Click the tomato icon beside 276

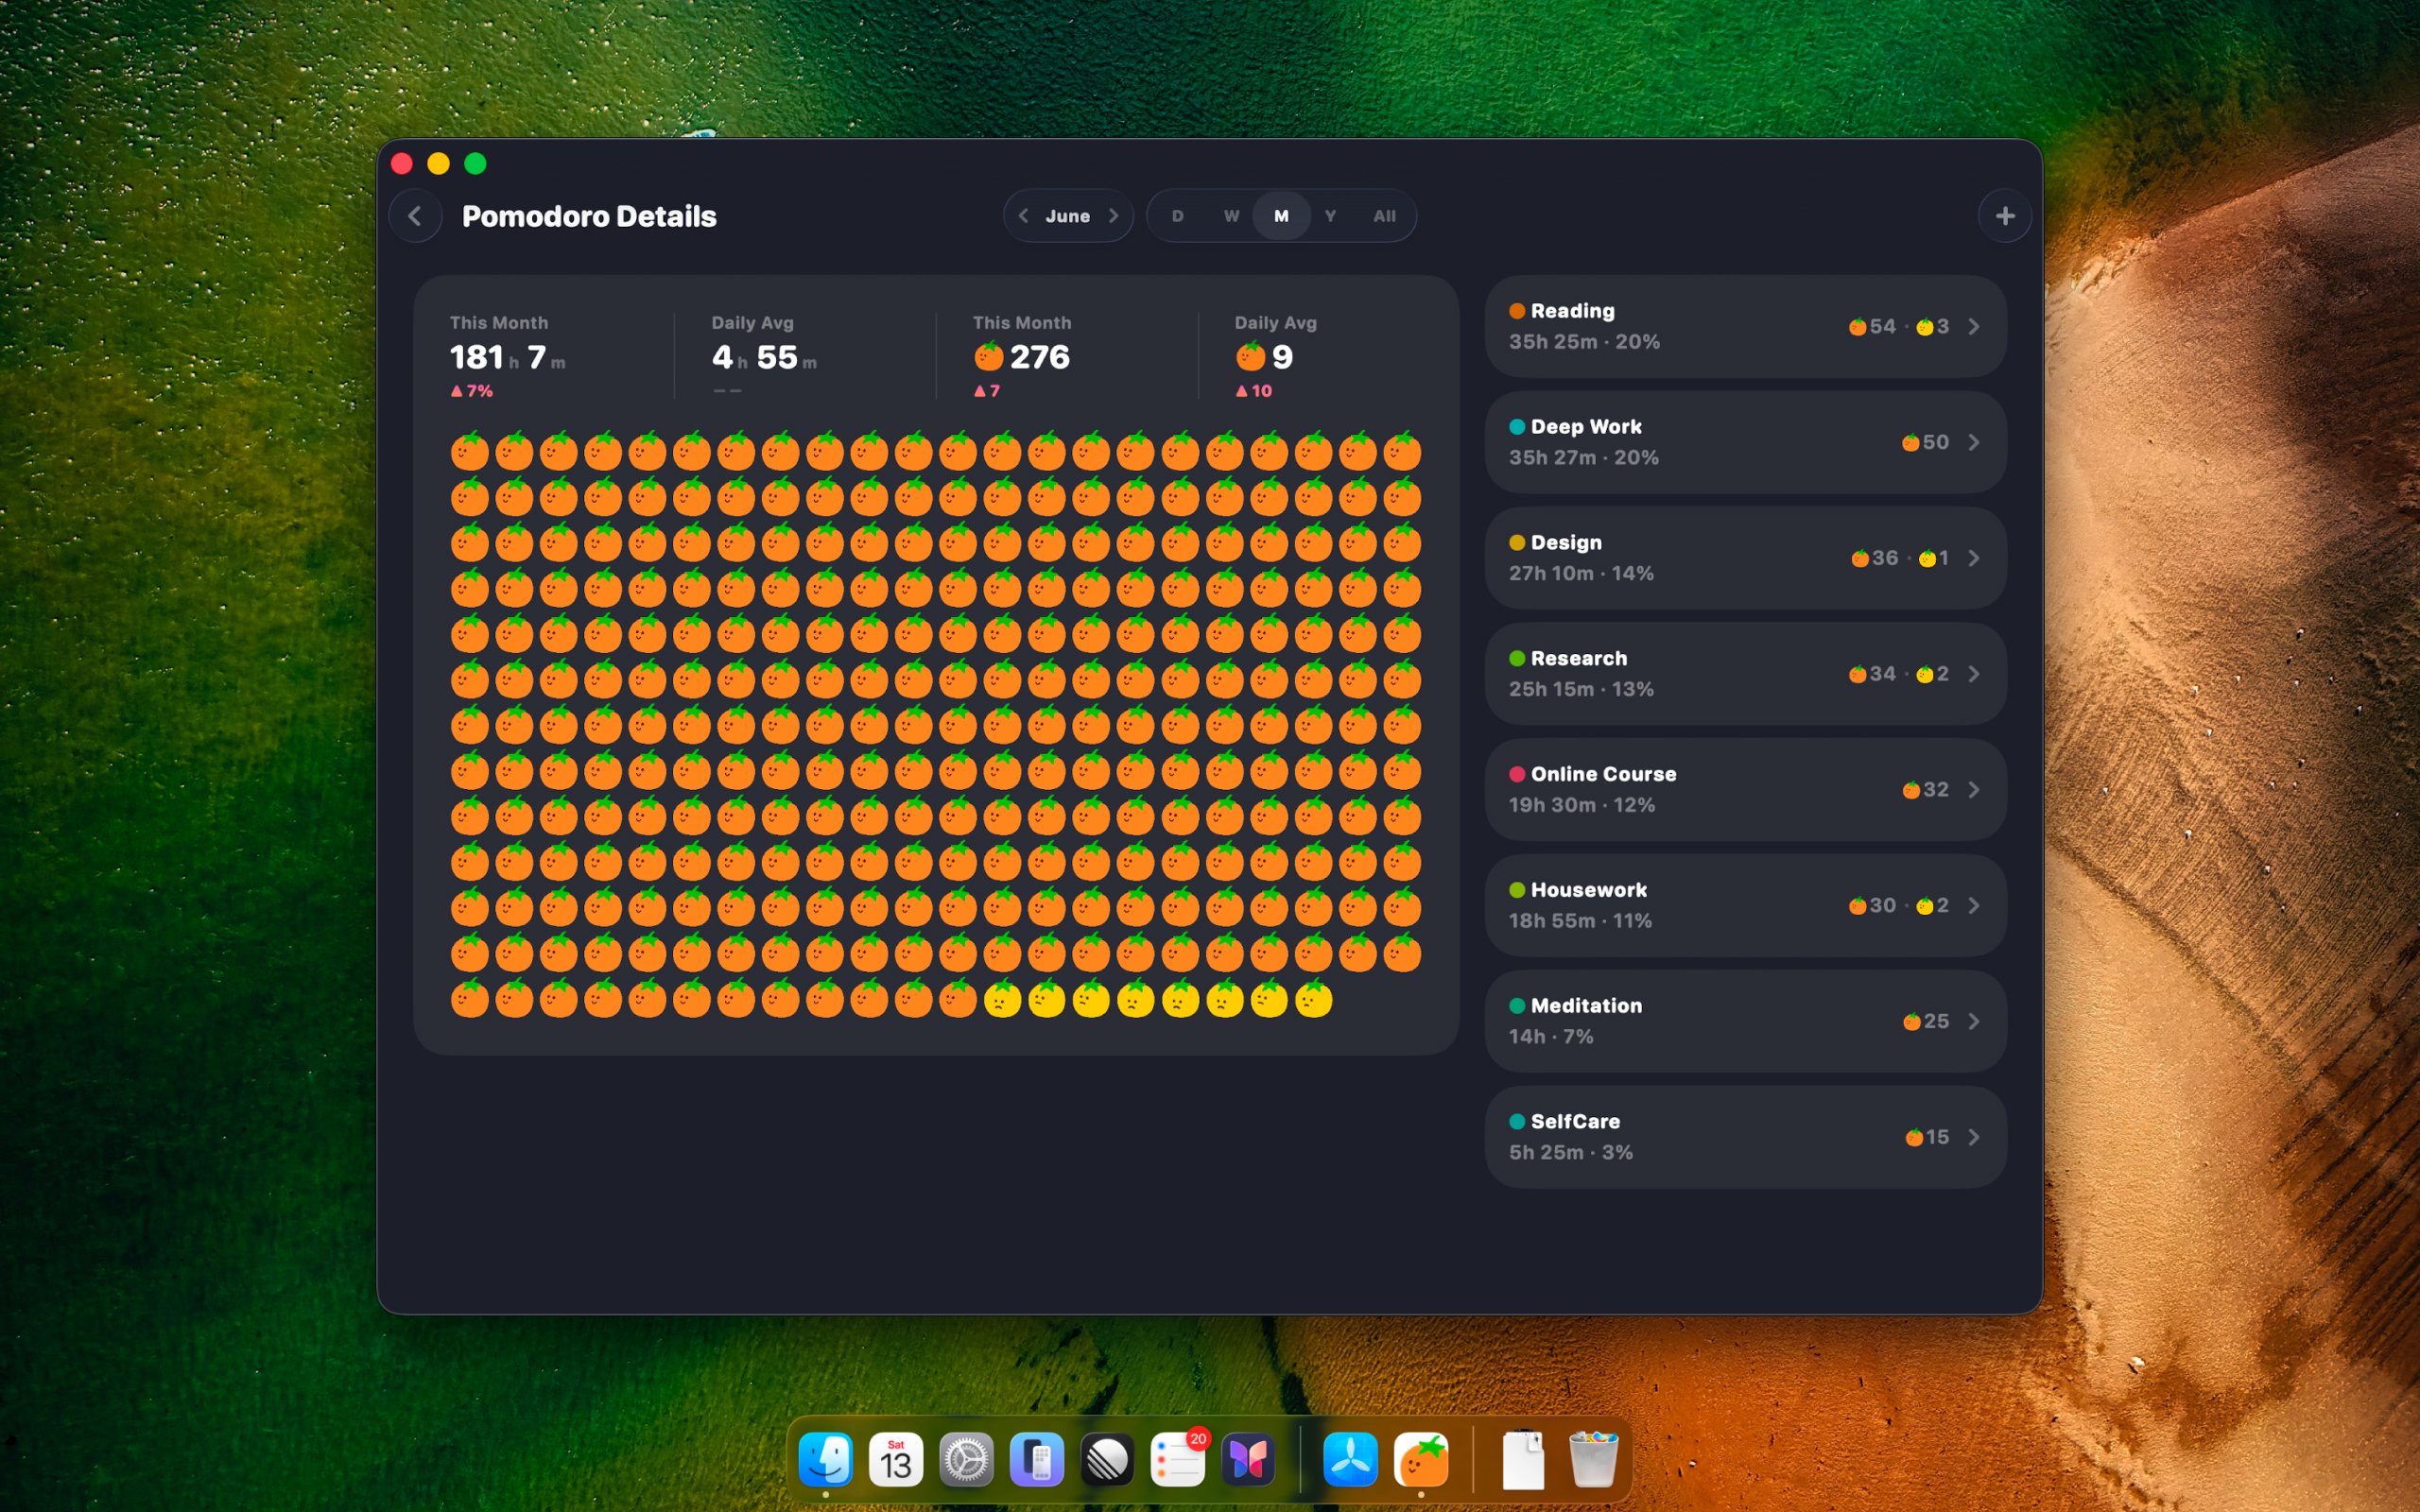pos(988,356)
